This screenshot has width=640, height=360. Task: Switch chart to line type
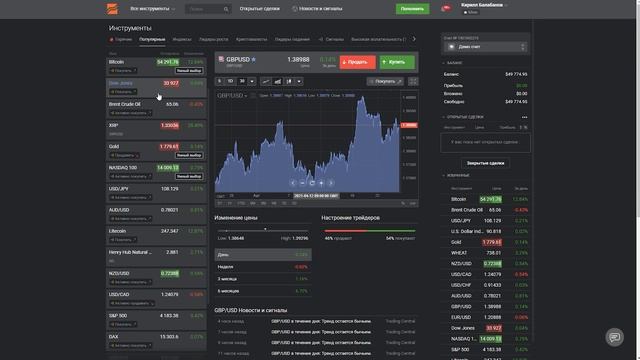[x=266, y=82]
